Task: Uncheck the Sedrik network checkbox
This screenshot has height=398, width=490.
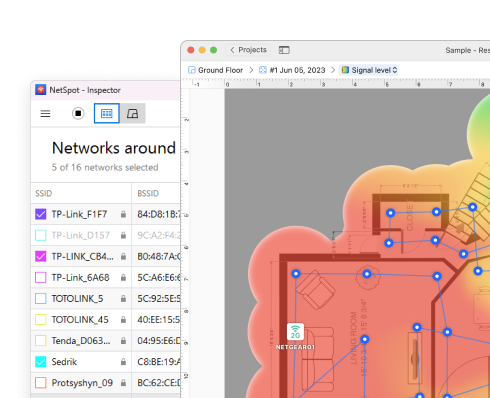Action: pos(41,362)
